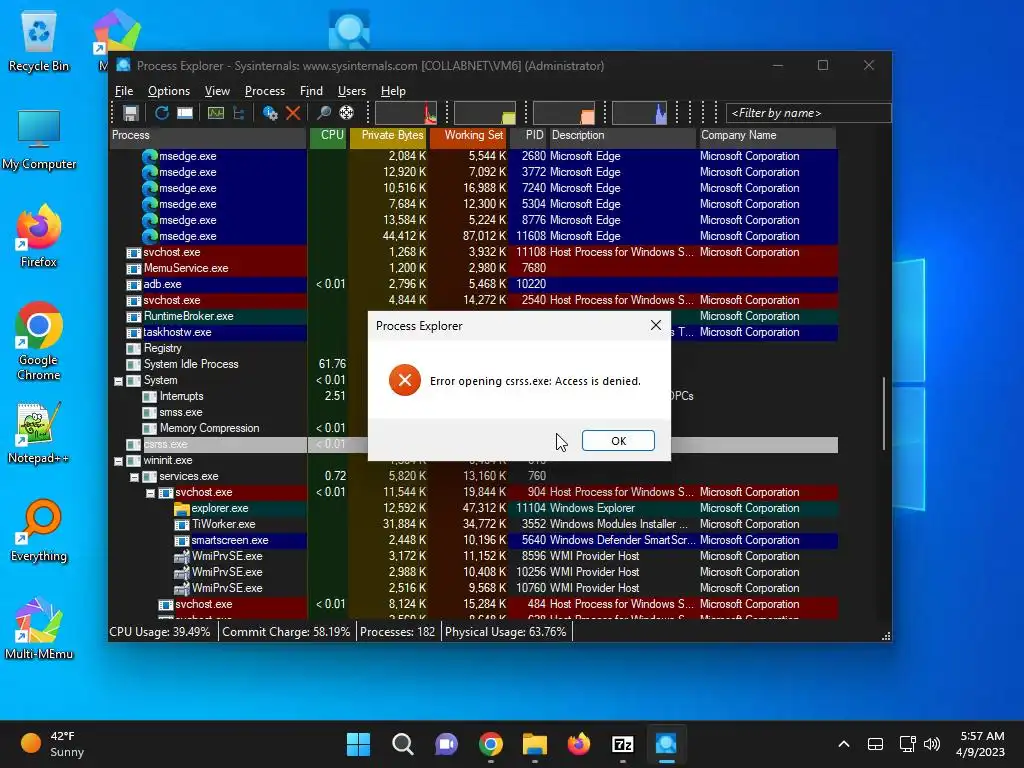Select the MemuService.exe process row

[474, 268]
